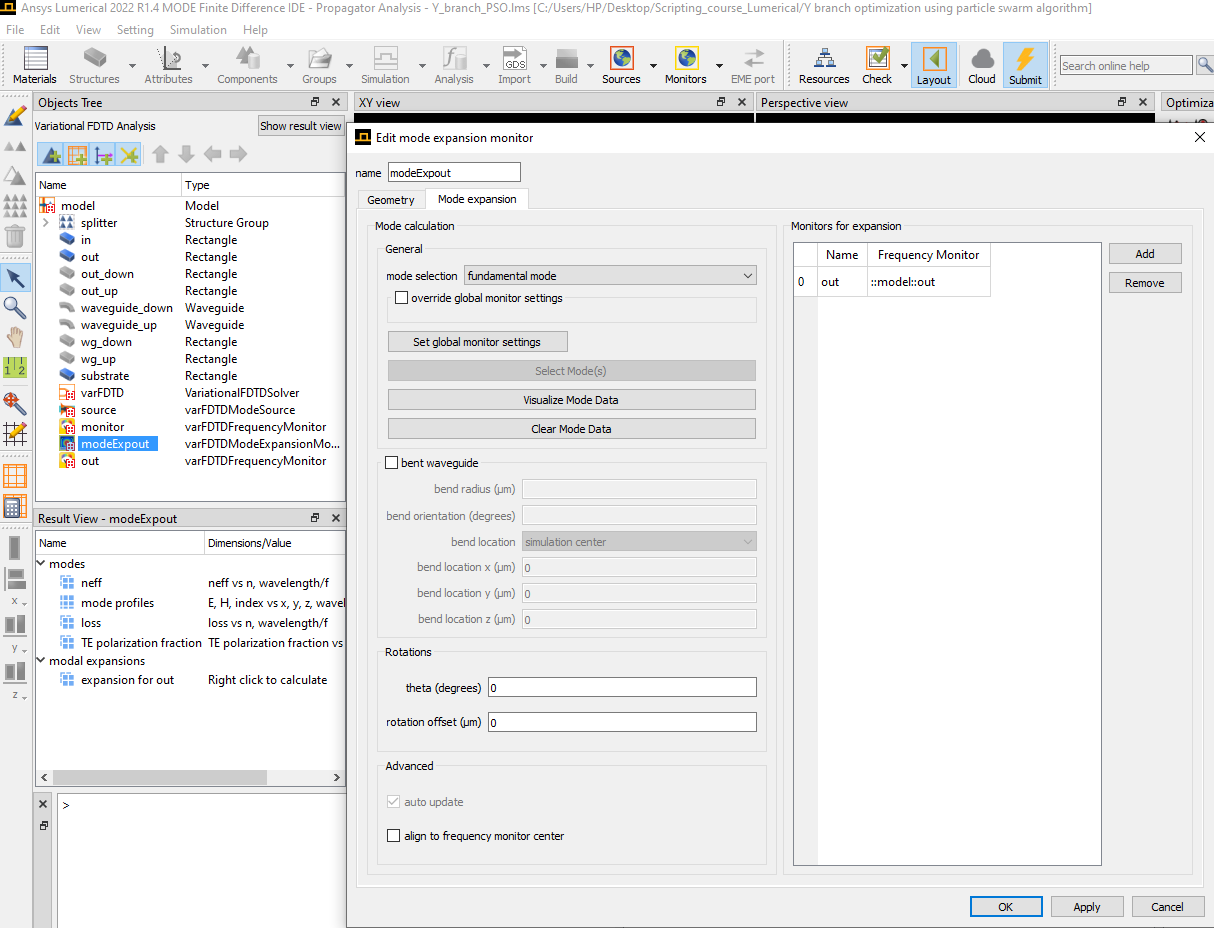
Task: Search online help magnifier icon
Action: point(1206,65)
